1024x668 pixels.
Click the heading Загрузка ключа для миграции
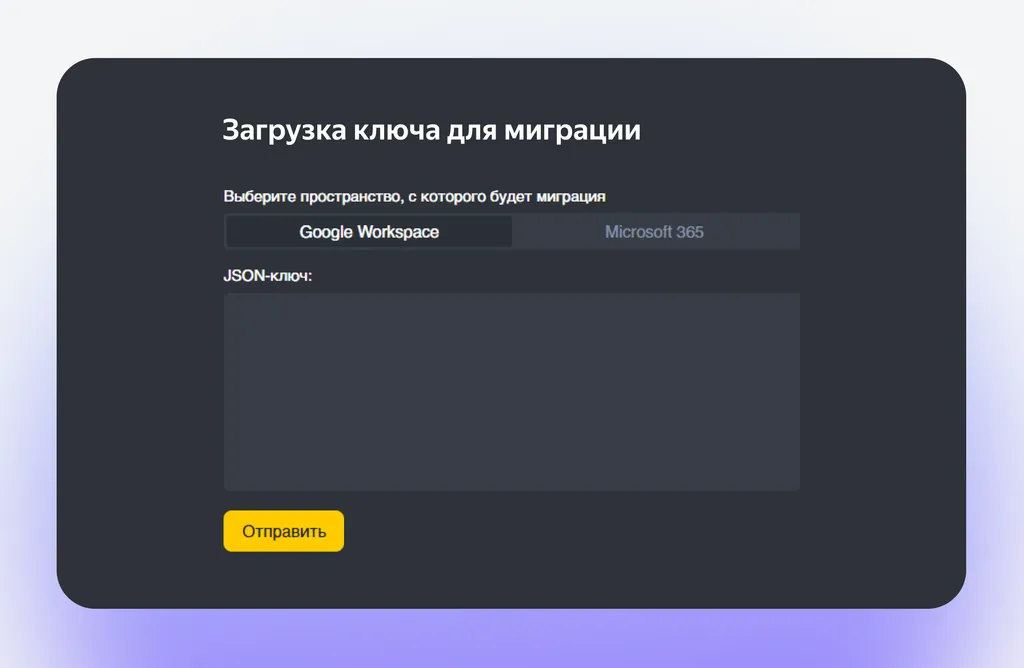click(431, 131)
